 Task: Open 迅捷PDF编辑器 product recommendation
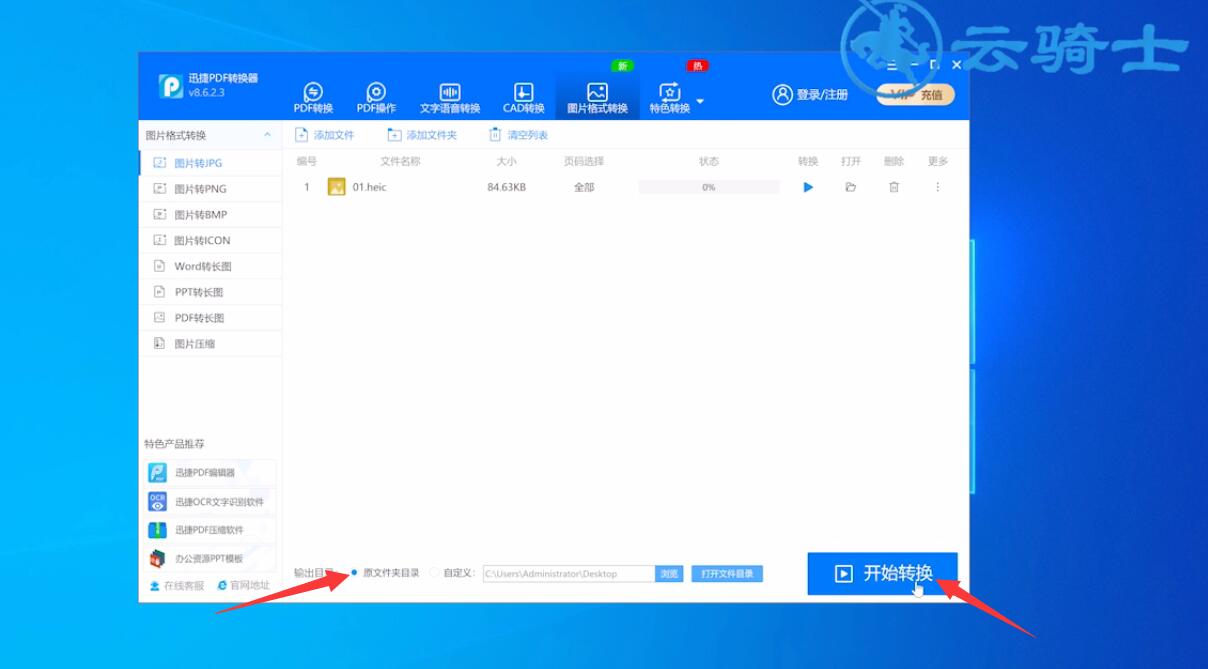pyautogui.click(x=212, y=473)
